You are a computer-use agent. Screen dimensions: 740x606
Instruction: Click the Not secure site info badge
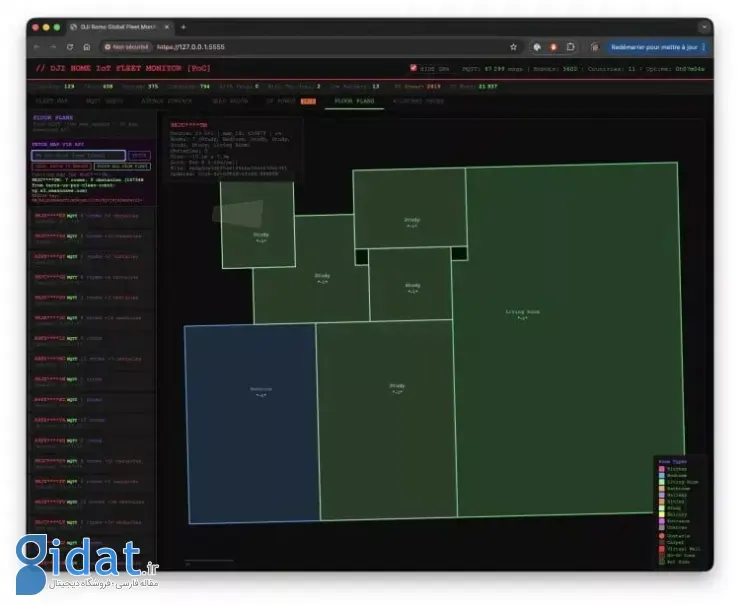(126, 47)
